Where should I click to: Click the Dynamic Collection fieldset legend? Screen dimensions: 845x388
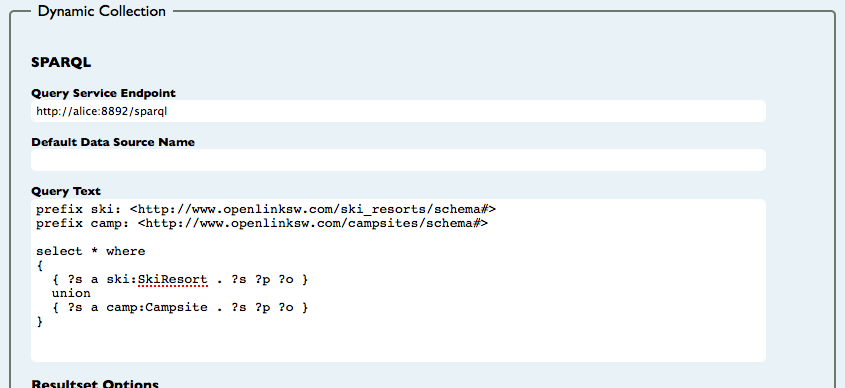click(x=102, y=11)
